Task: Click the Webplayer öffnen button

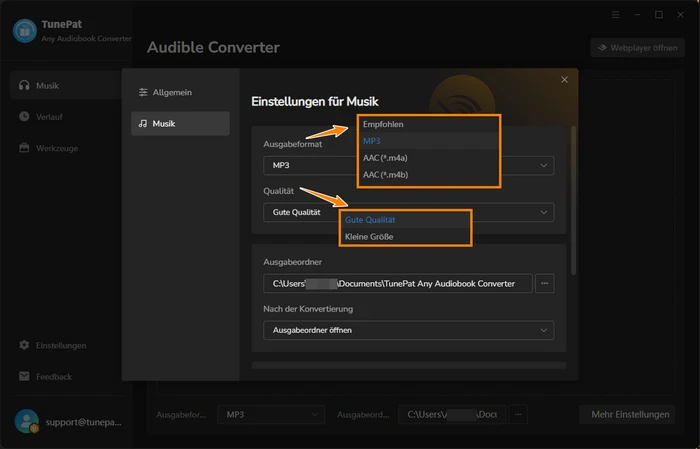Action: [x=638, y=48]
